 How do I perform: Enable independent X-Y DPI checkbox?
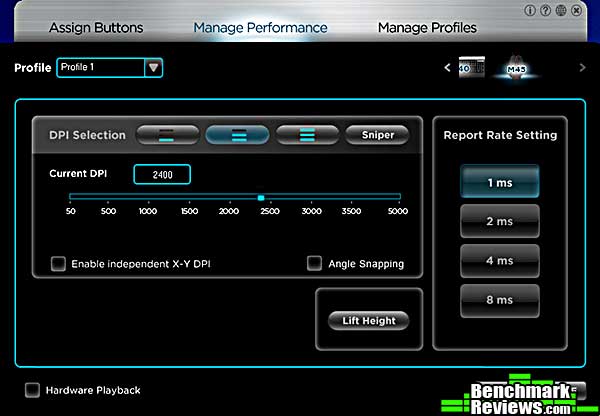pyautogui.click(x=59, y=264)
